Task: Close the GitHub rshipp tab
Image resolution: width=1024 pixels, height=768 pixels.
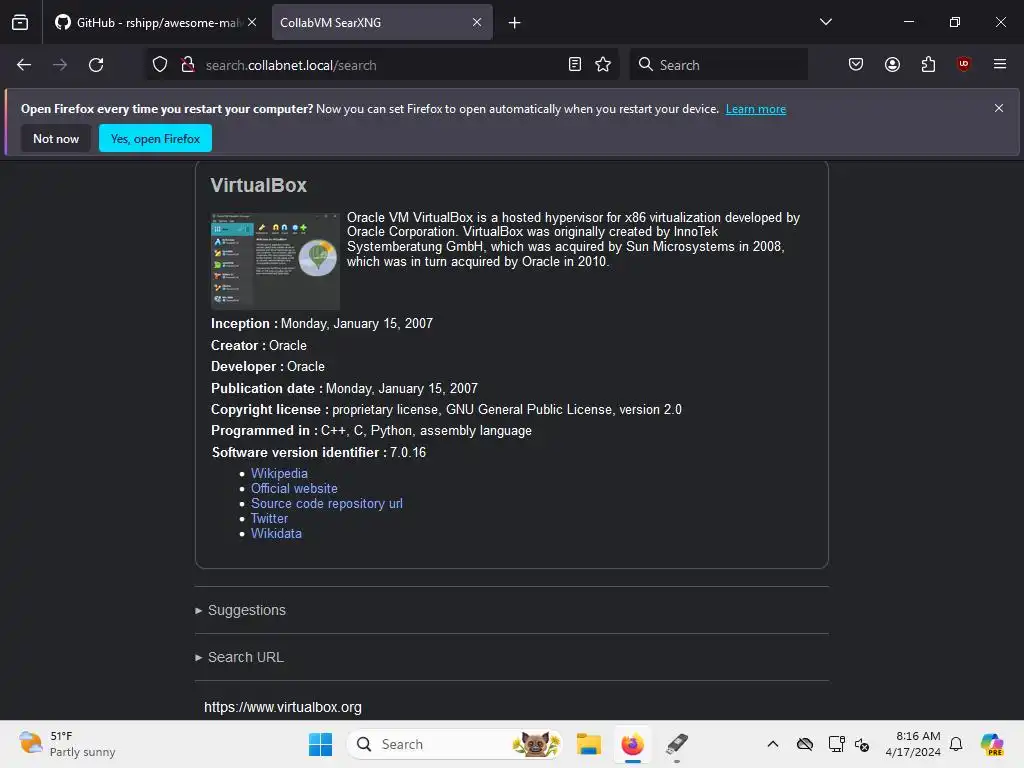Action: tap(252, 22)
